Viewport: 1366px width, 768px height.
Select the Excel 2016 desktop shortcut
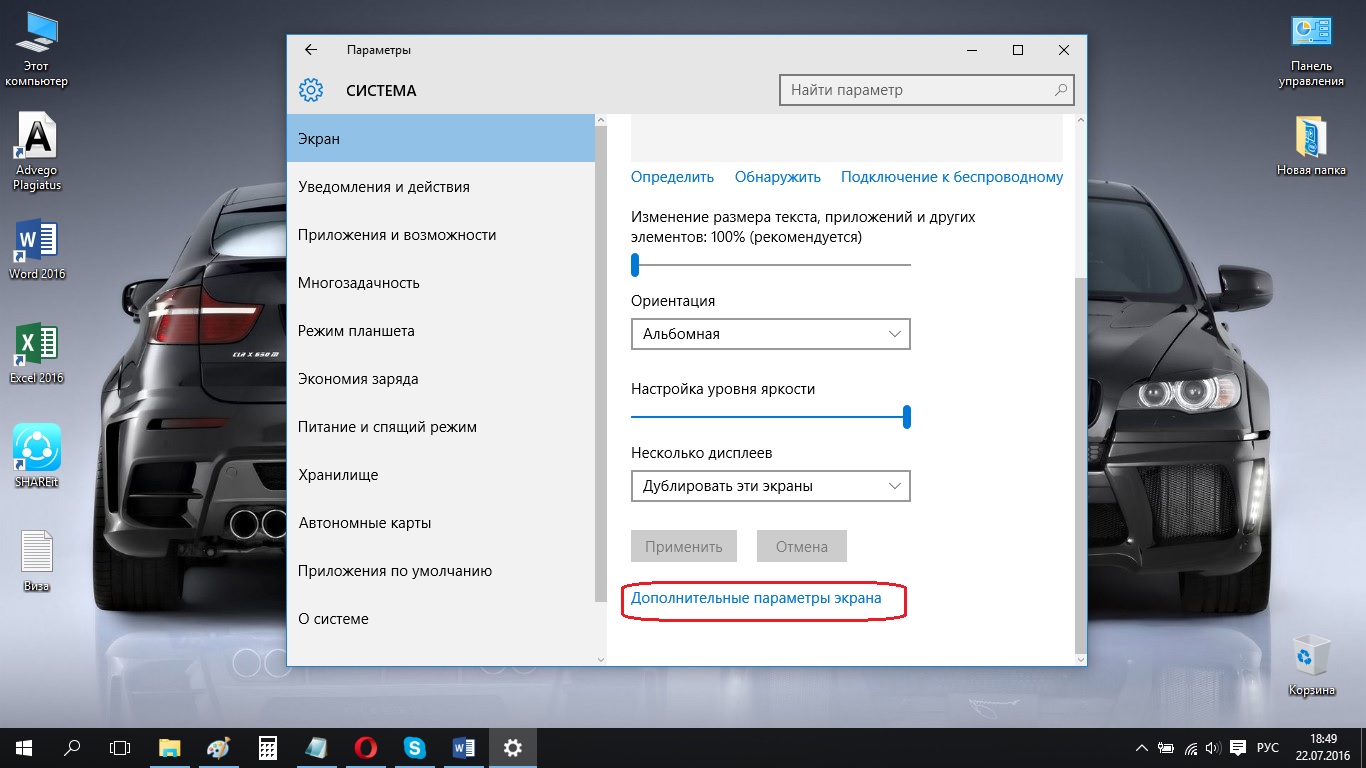coord(37,354)
